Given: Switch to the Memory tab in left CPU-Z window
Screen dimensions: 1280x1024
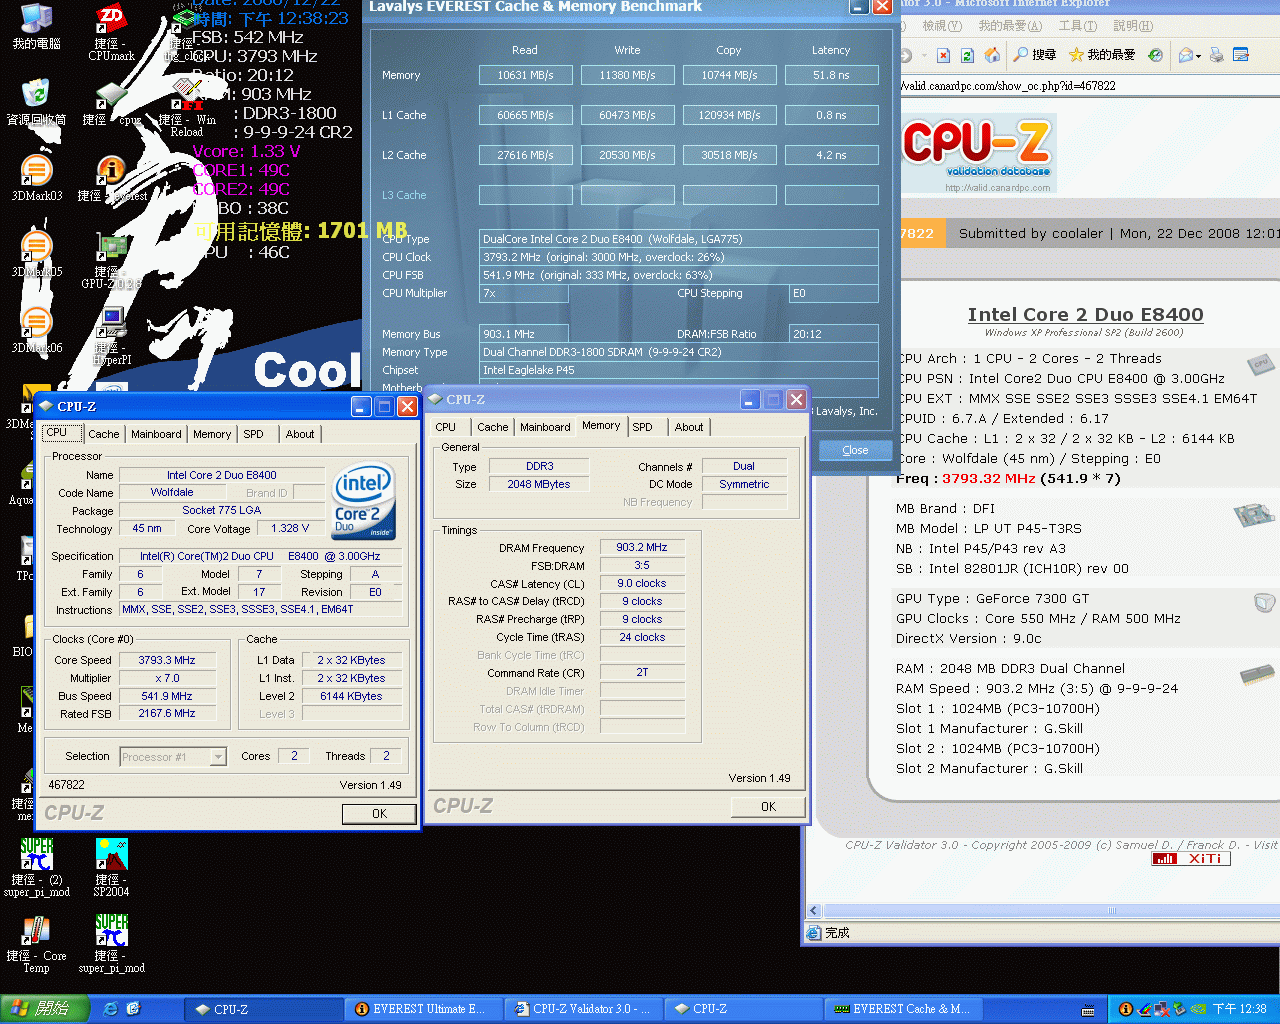Looking at the screenshot, I should pyautogui.click(x=212, y=434).
